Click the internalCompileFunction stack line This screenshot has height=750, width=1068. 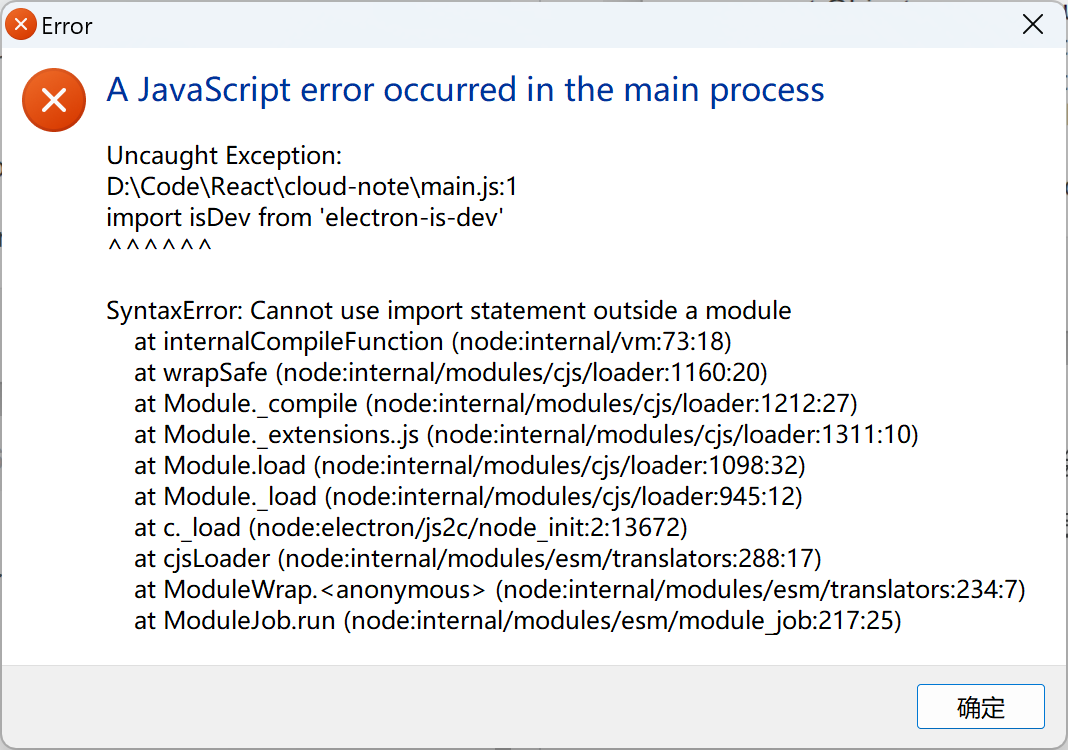pos(433,341)
